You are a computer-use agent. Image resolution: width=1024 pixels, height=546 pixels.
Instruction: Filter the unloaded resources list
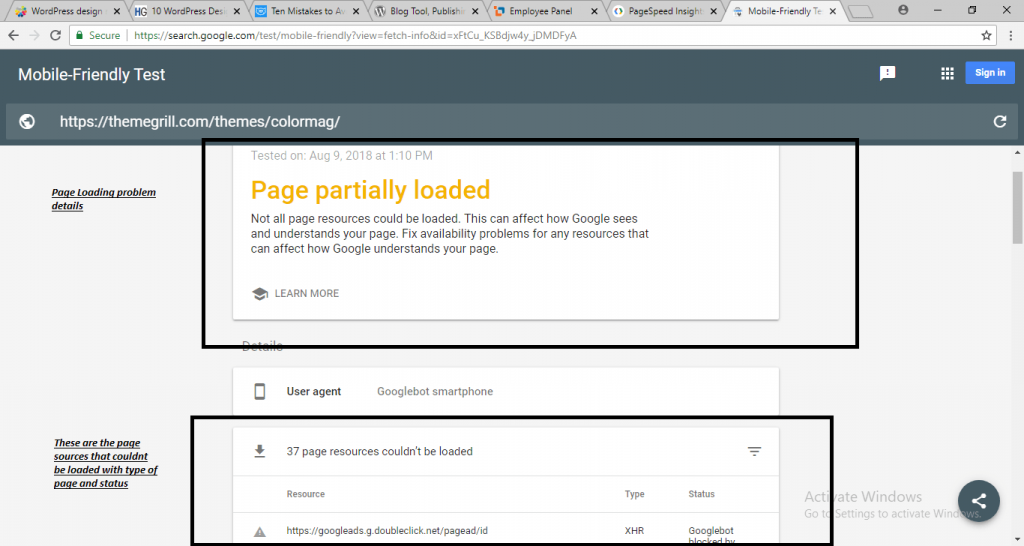[x=754, y=451]
